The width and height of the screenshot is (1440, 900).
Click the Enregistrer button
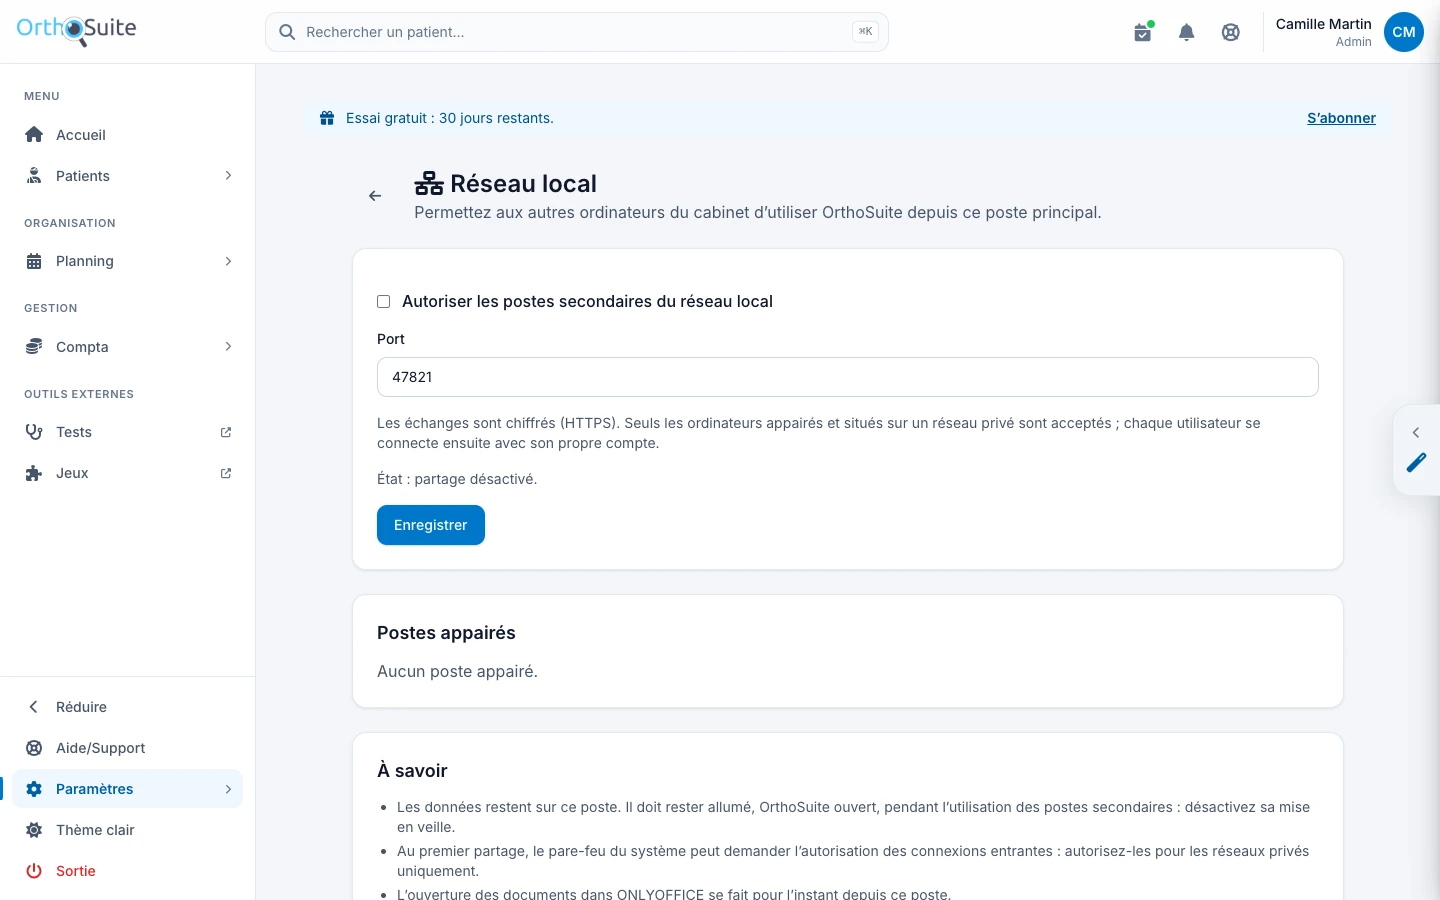tap(431, 525)
